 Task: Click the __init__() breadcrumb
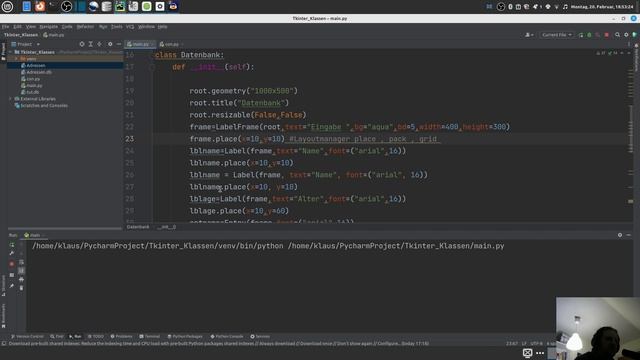click(167, 227)
